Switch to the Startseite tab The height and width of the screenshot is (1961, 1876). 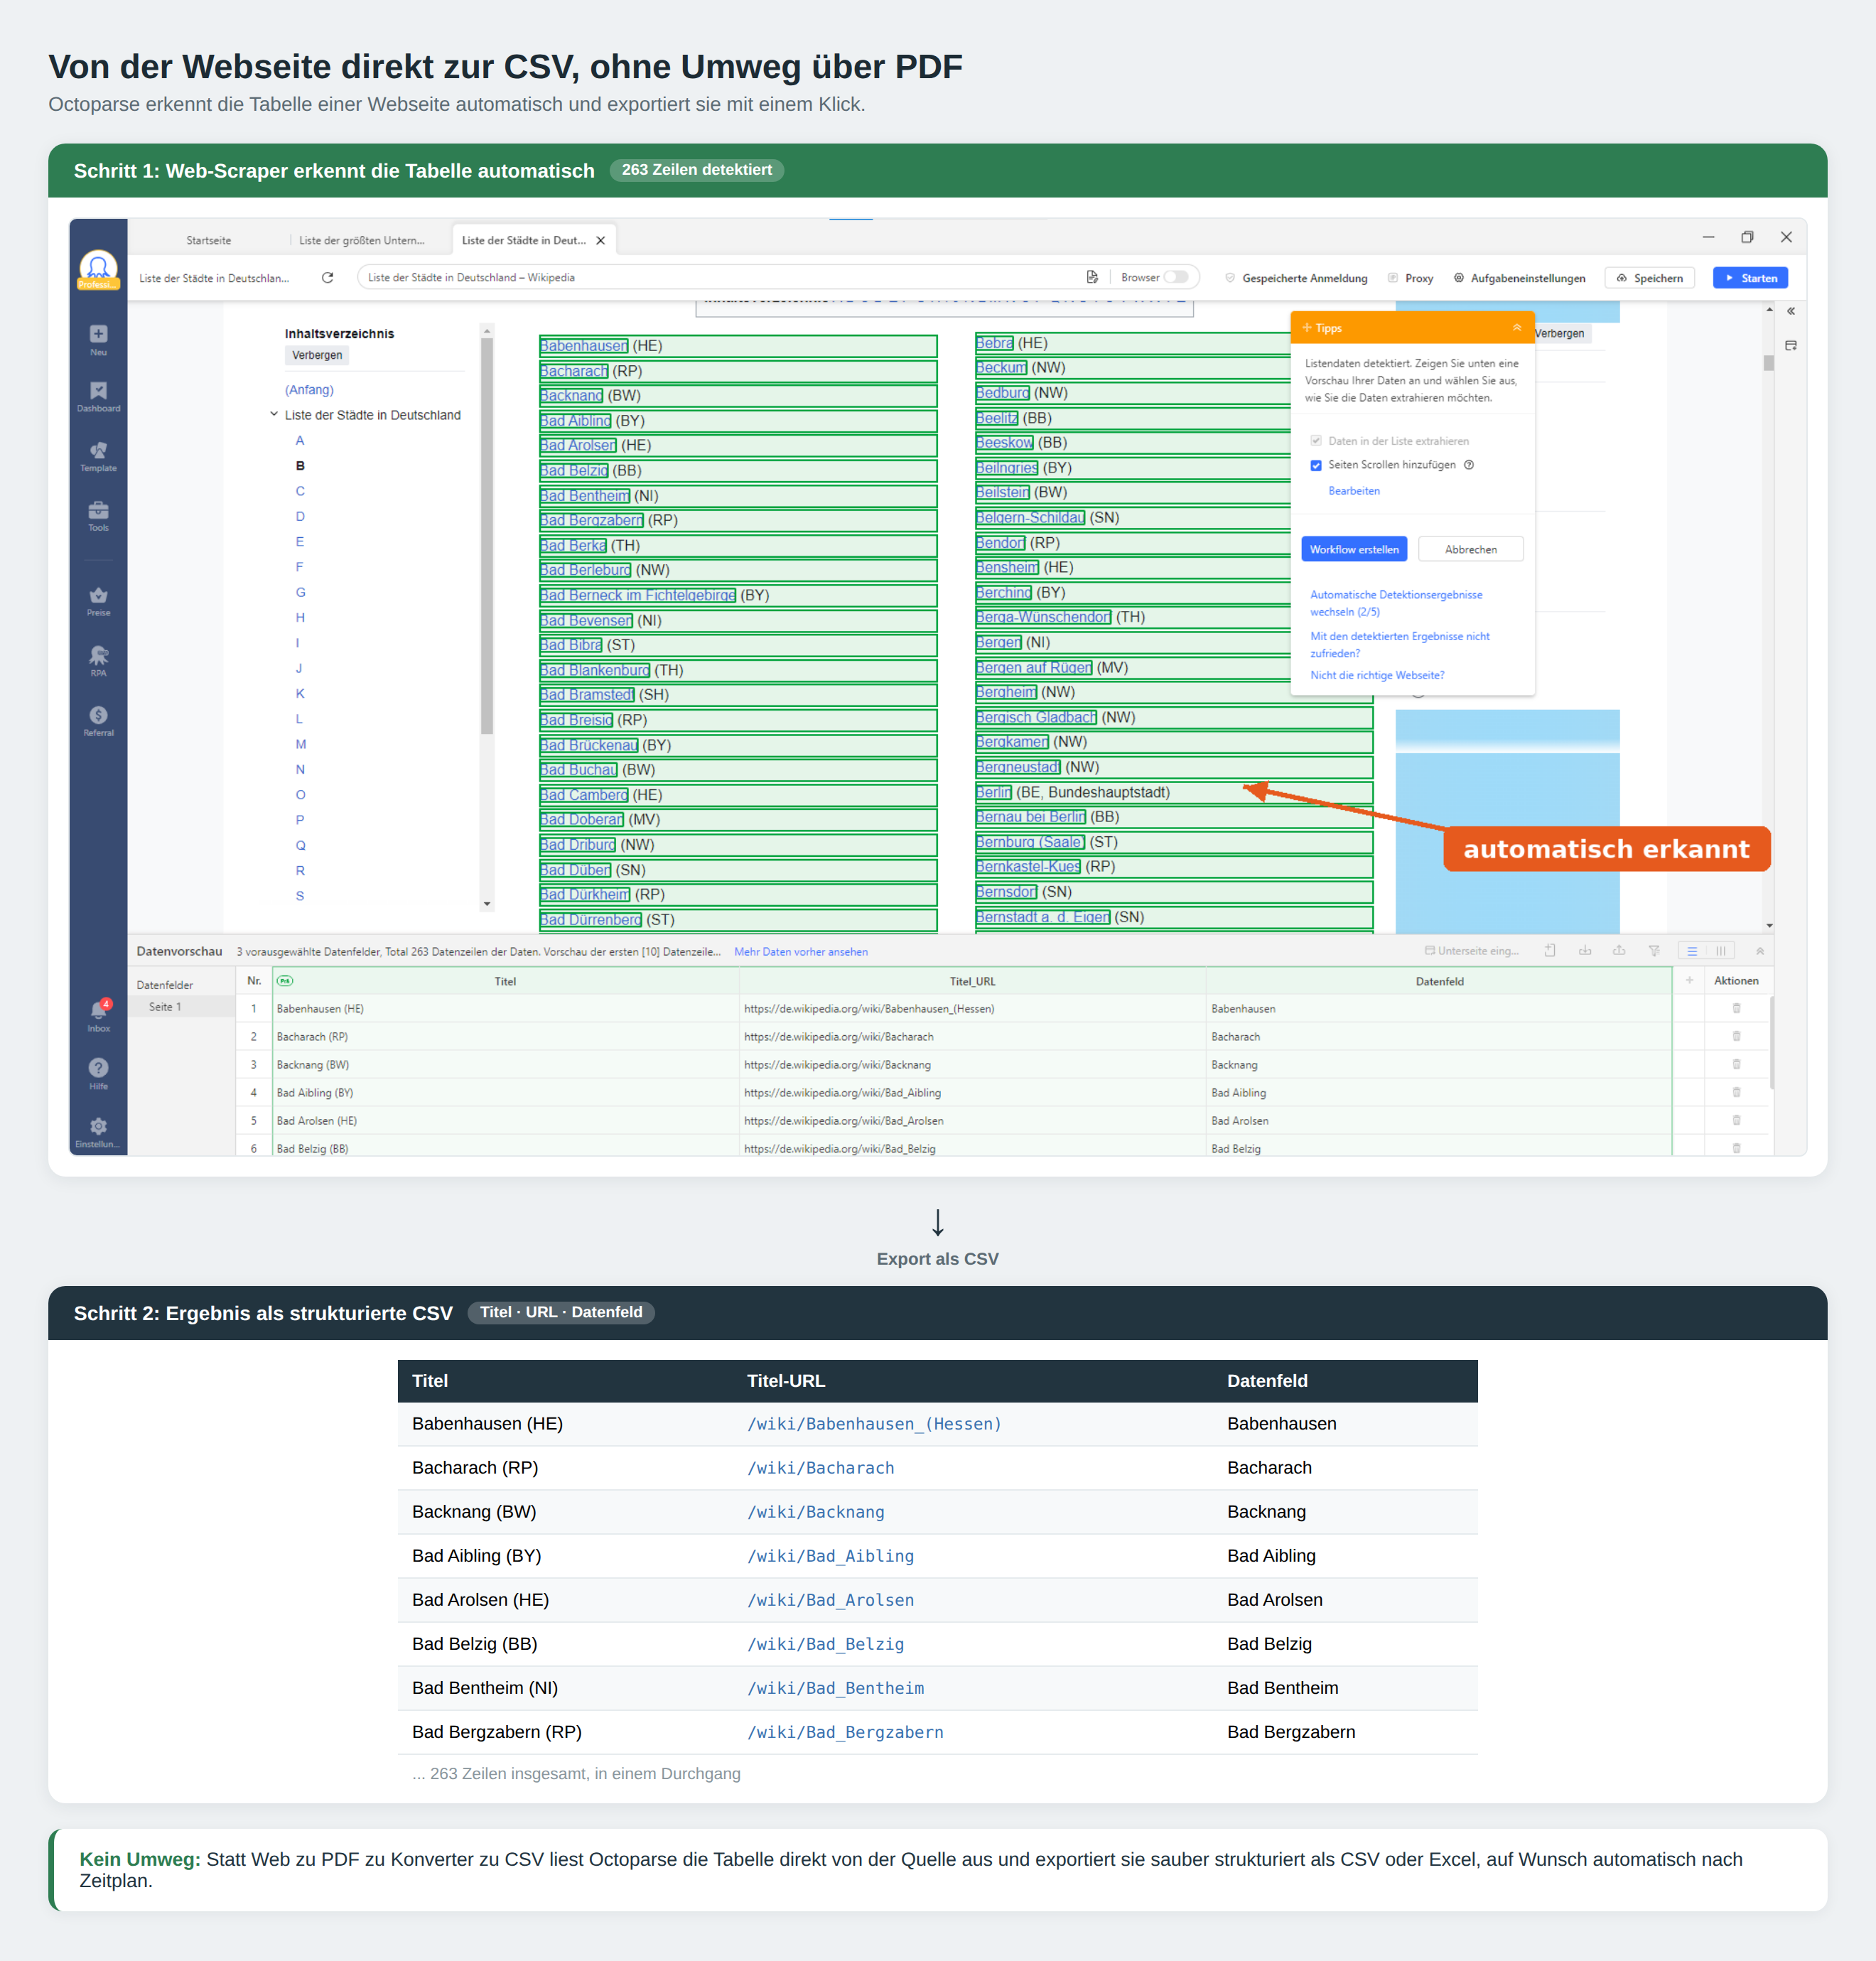(208, 241)
